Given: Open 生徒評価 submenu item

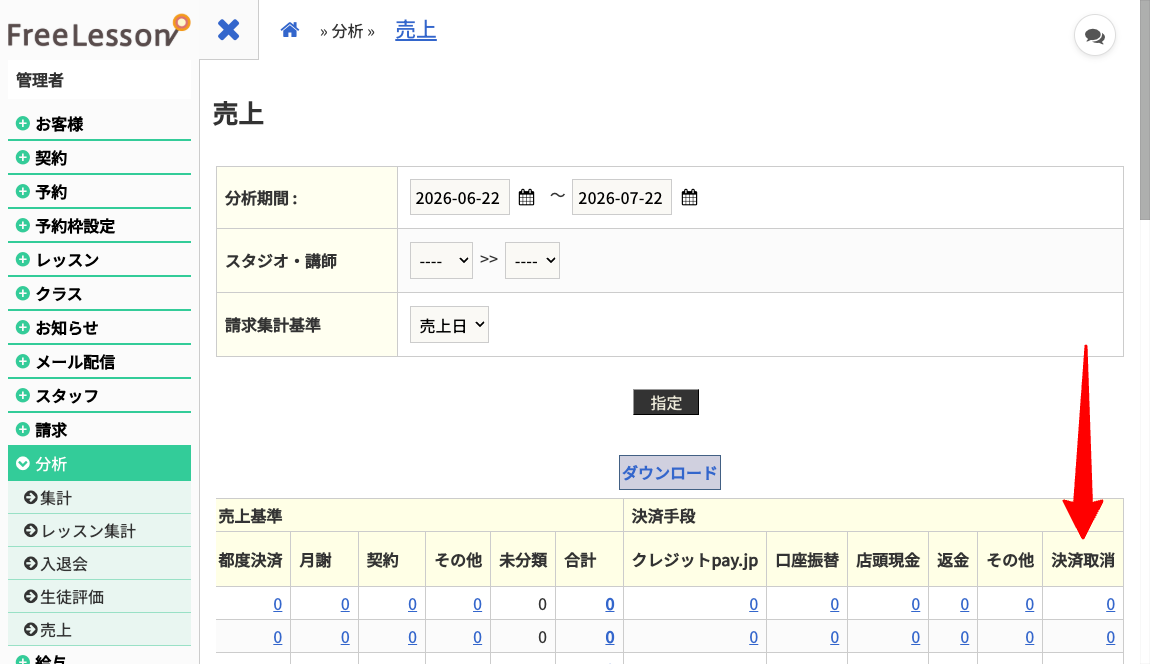Looking at the screenshot, I should pos(99,596).
